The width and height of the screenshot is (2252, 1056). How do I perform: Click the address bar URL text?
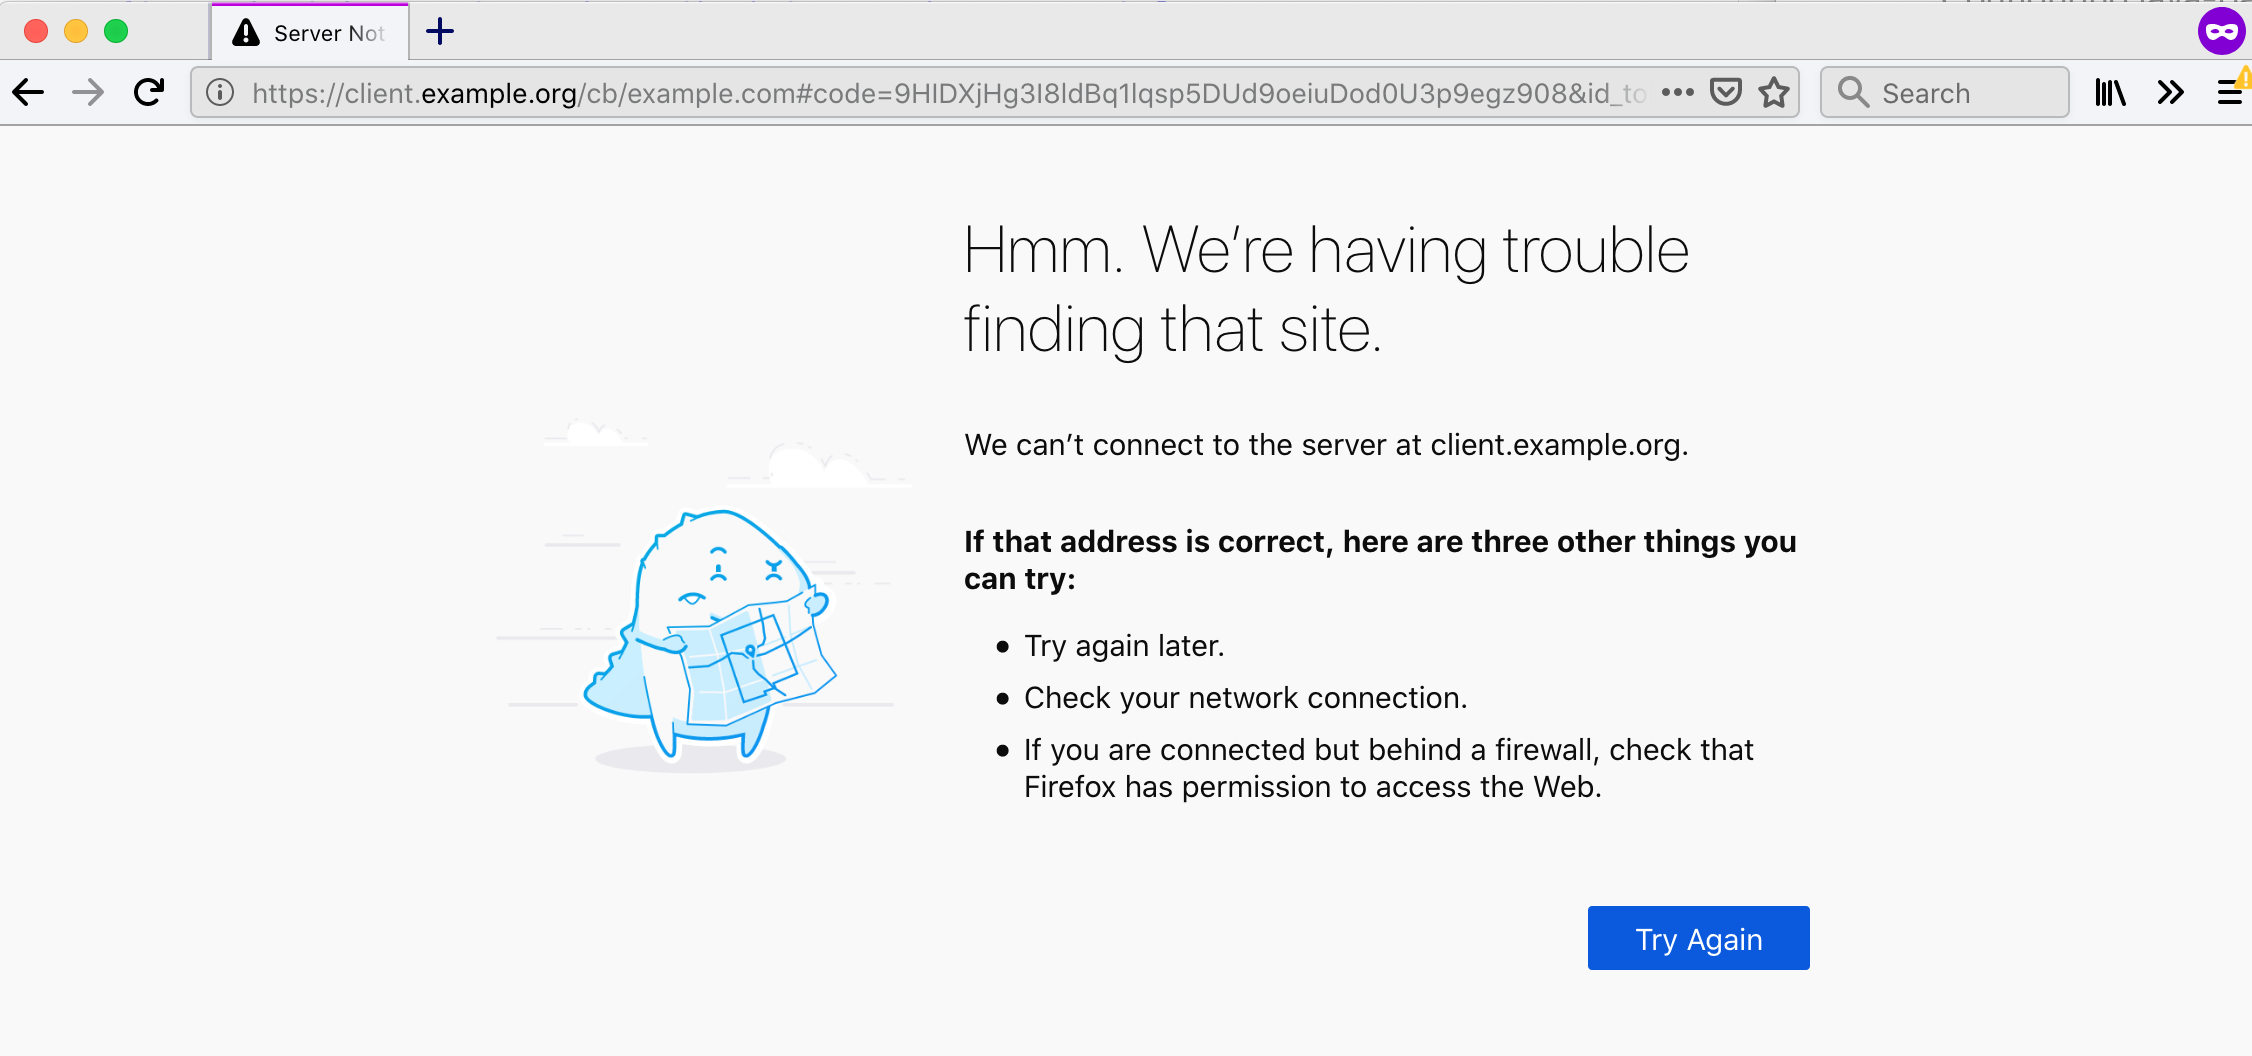(x=947, y=93)
